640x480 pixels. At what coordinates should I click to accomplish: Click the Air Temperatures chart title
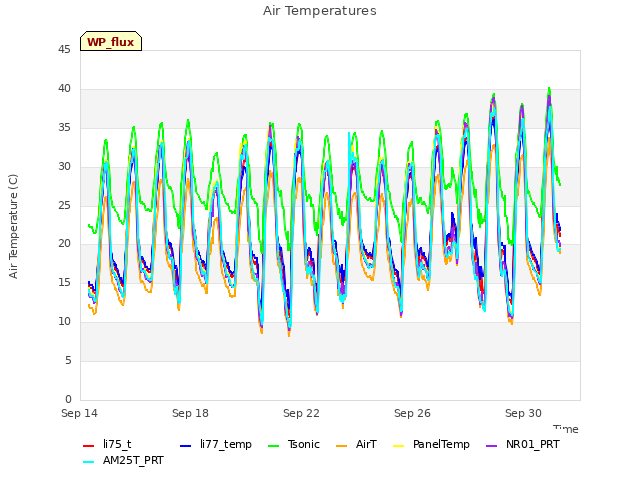tap(320, 11)
